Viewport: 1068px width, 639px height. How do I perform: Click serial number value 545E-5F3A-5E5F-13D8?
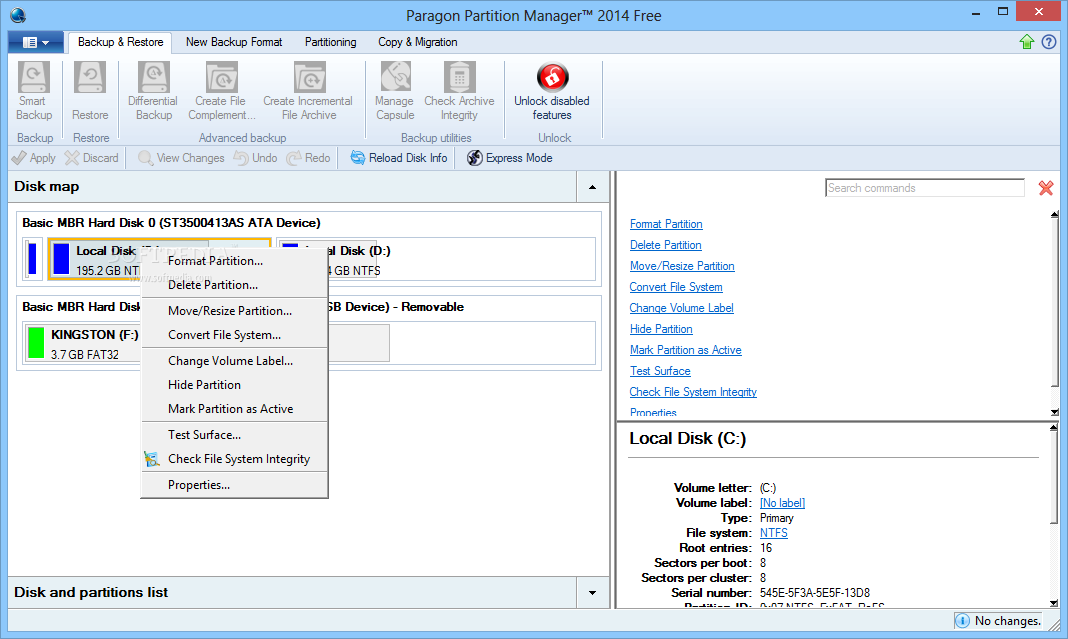coord(815,593)
